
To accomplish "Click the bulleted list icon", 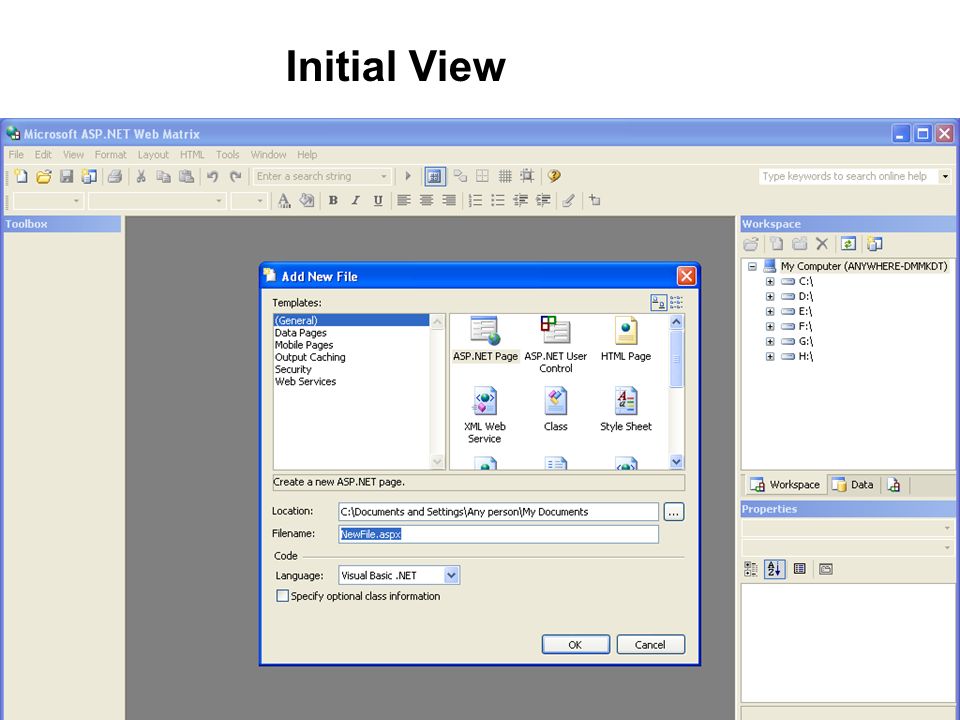I will click(x=498, y=200).
